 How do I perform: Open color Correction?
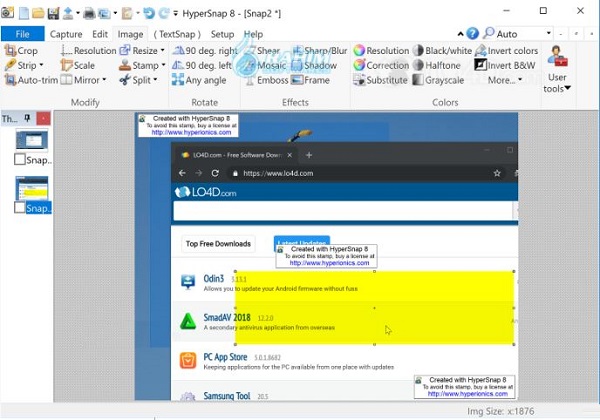click(381, 65)
